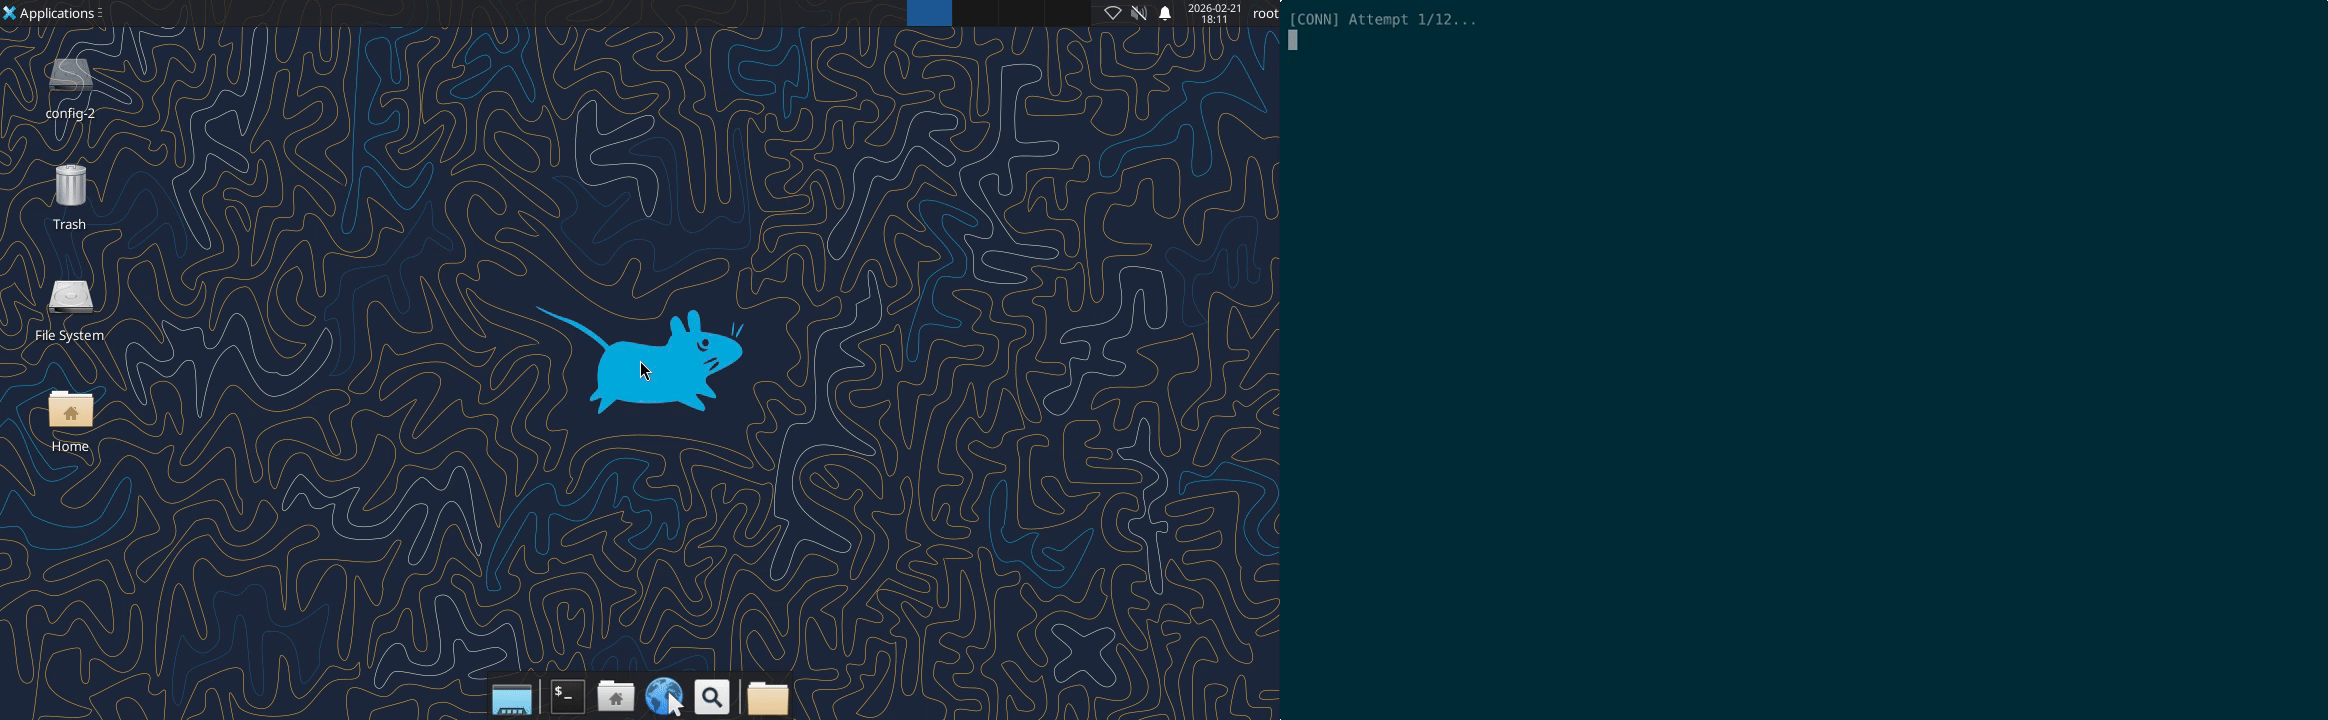Click the date and time clock
Viewport: 2328px width, 720px height.
1214,13
